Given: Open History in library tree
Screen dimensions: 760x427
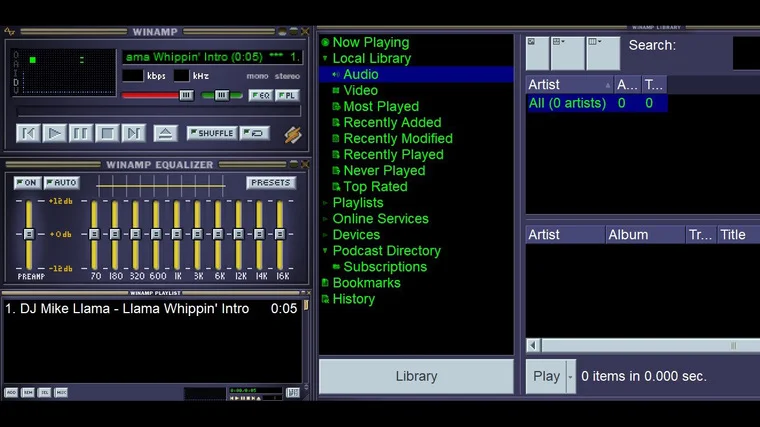Looking at the screenshot, I should pyautogui.click(x=354, y=299).
